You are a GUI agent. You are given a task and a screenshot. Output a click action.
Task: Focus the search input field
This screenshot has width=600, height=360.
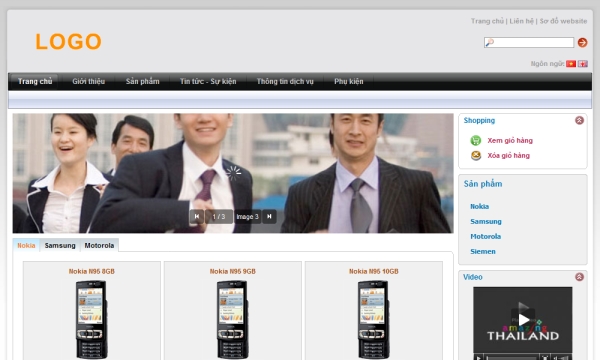tap(529, 42)
